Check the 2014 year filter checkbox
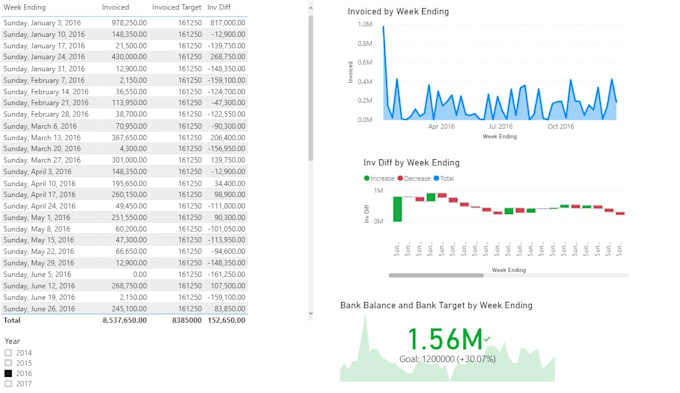This screenshot has height=393, width=680. pos(8,353)
